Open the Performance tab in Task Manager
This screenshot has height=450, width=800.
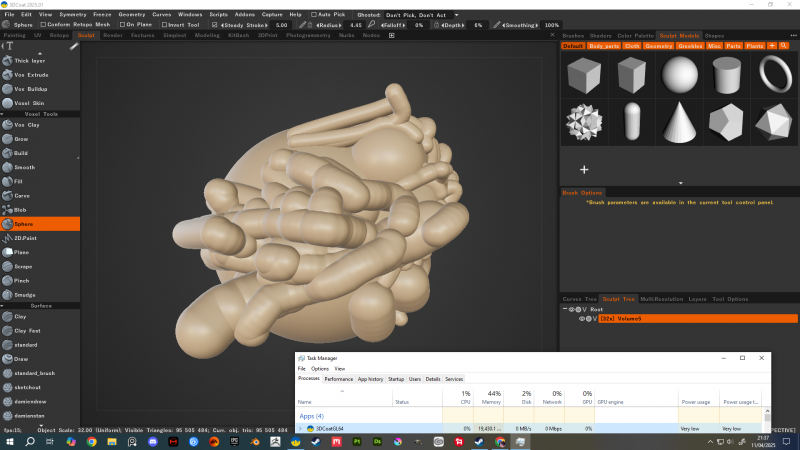(x=338, y=379)
